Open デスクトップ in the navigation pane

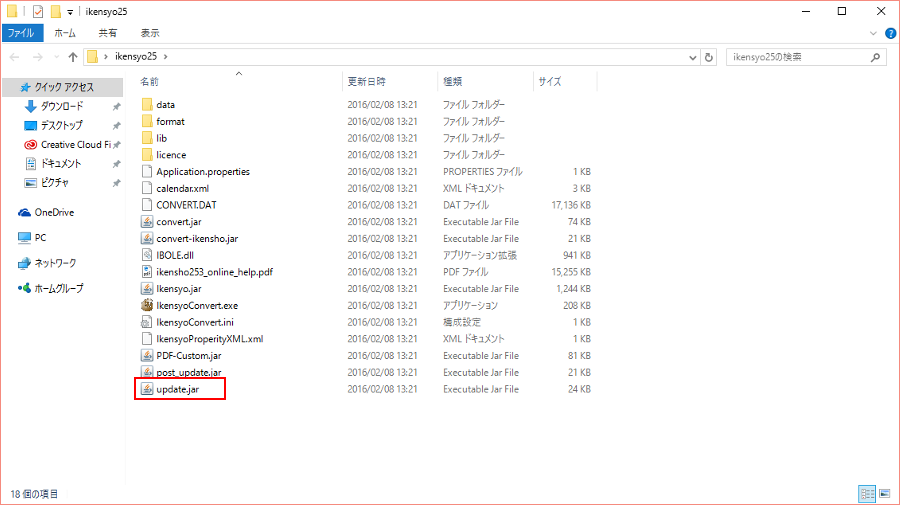pos(61,125)
